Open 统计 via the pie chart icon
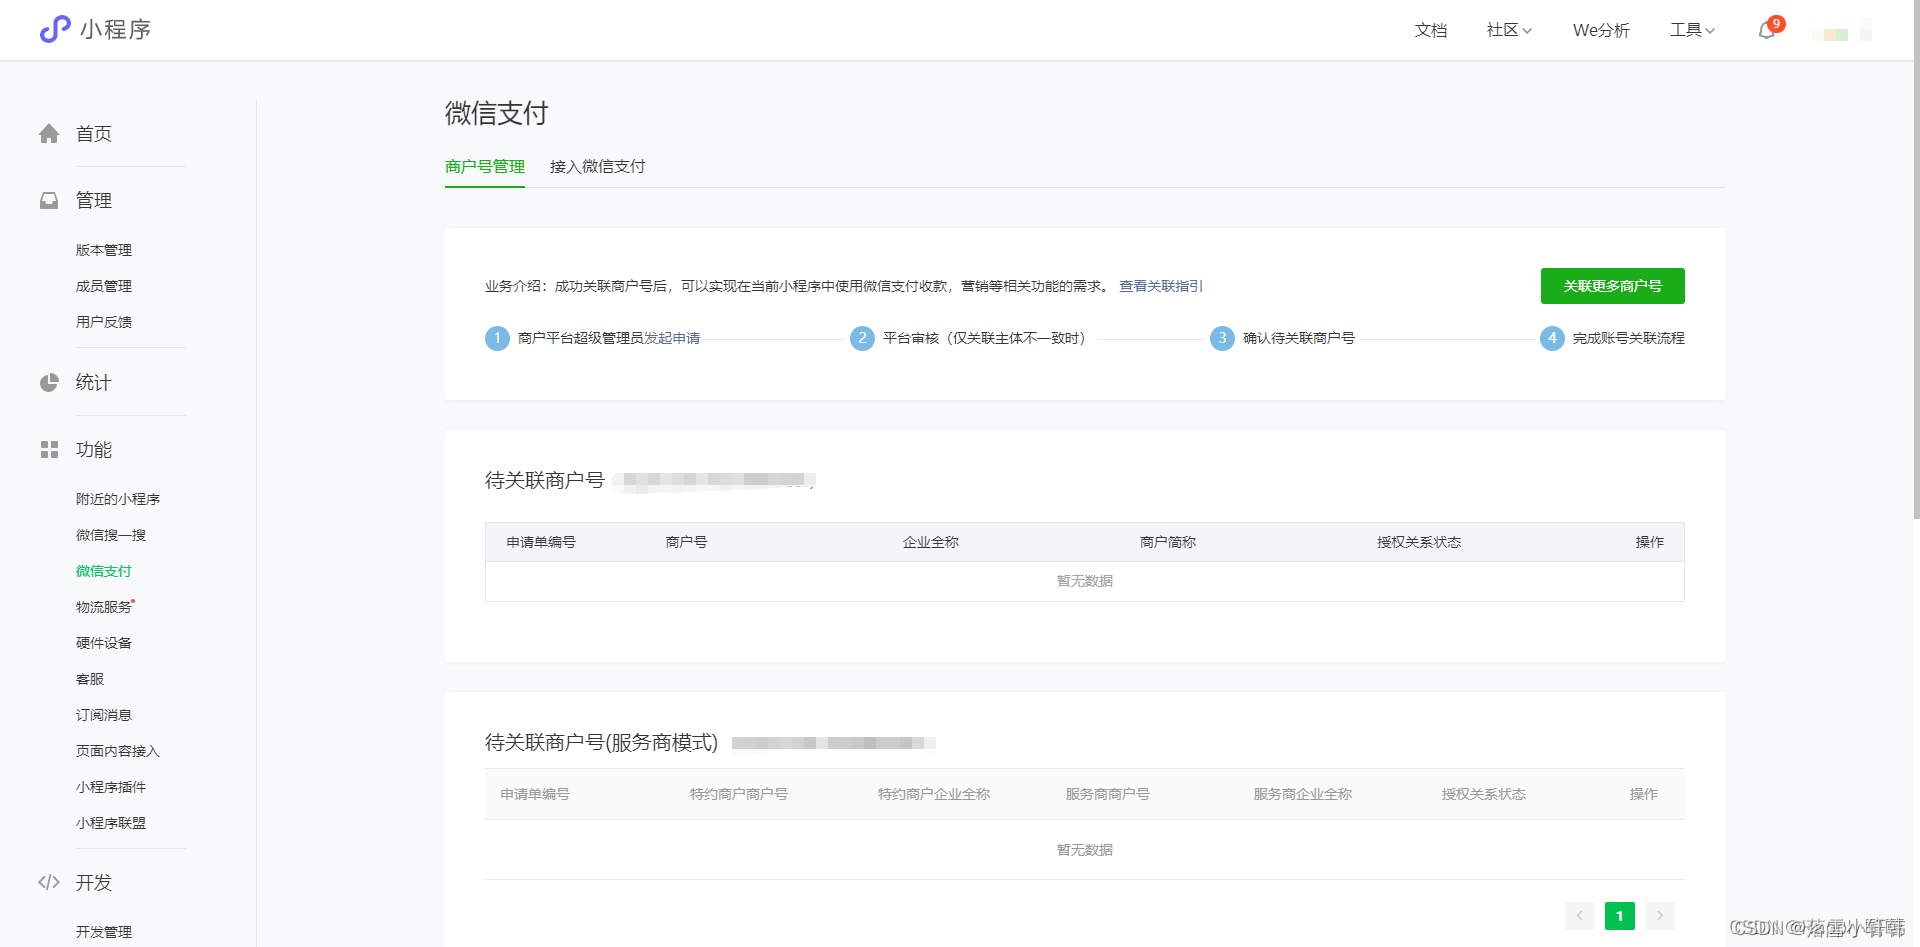This screenshot has width=1920, height=947. tap(49, 382)
